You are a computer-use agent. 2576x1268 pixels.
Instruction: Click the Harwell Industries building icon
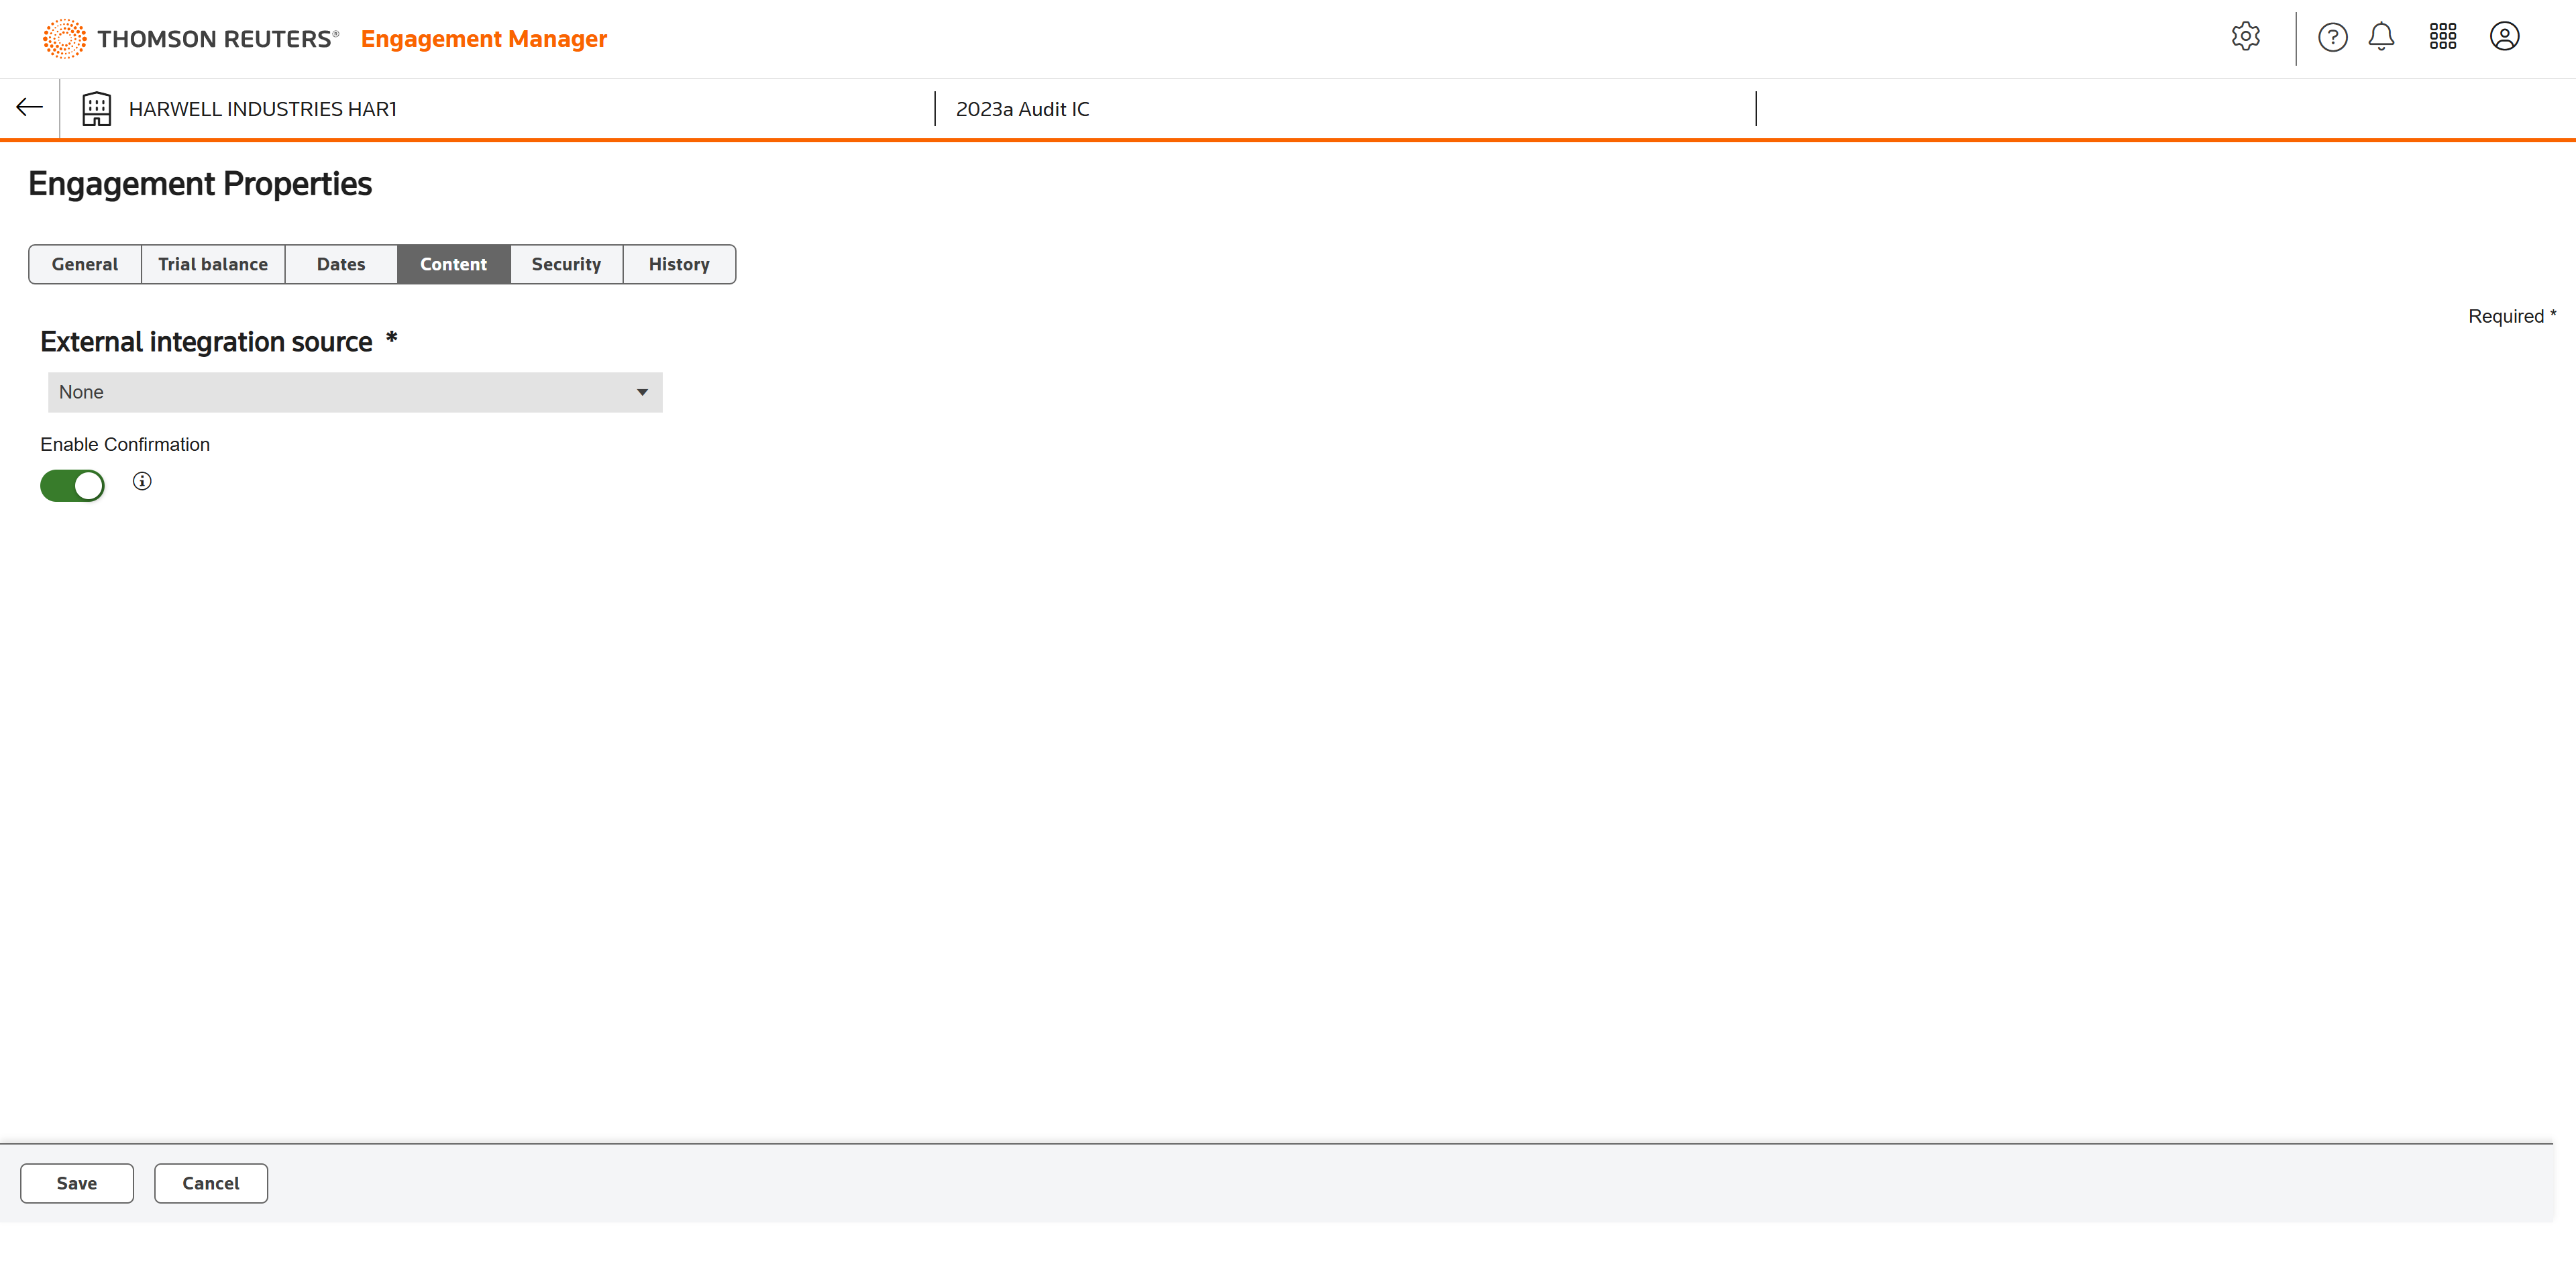(x=96, y=109)
